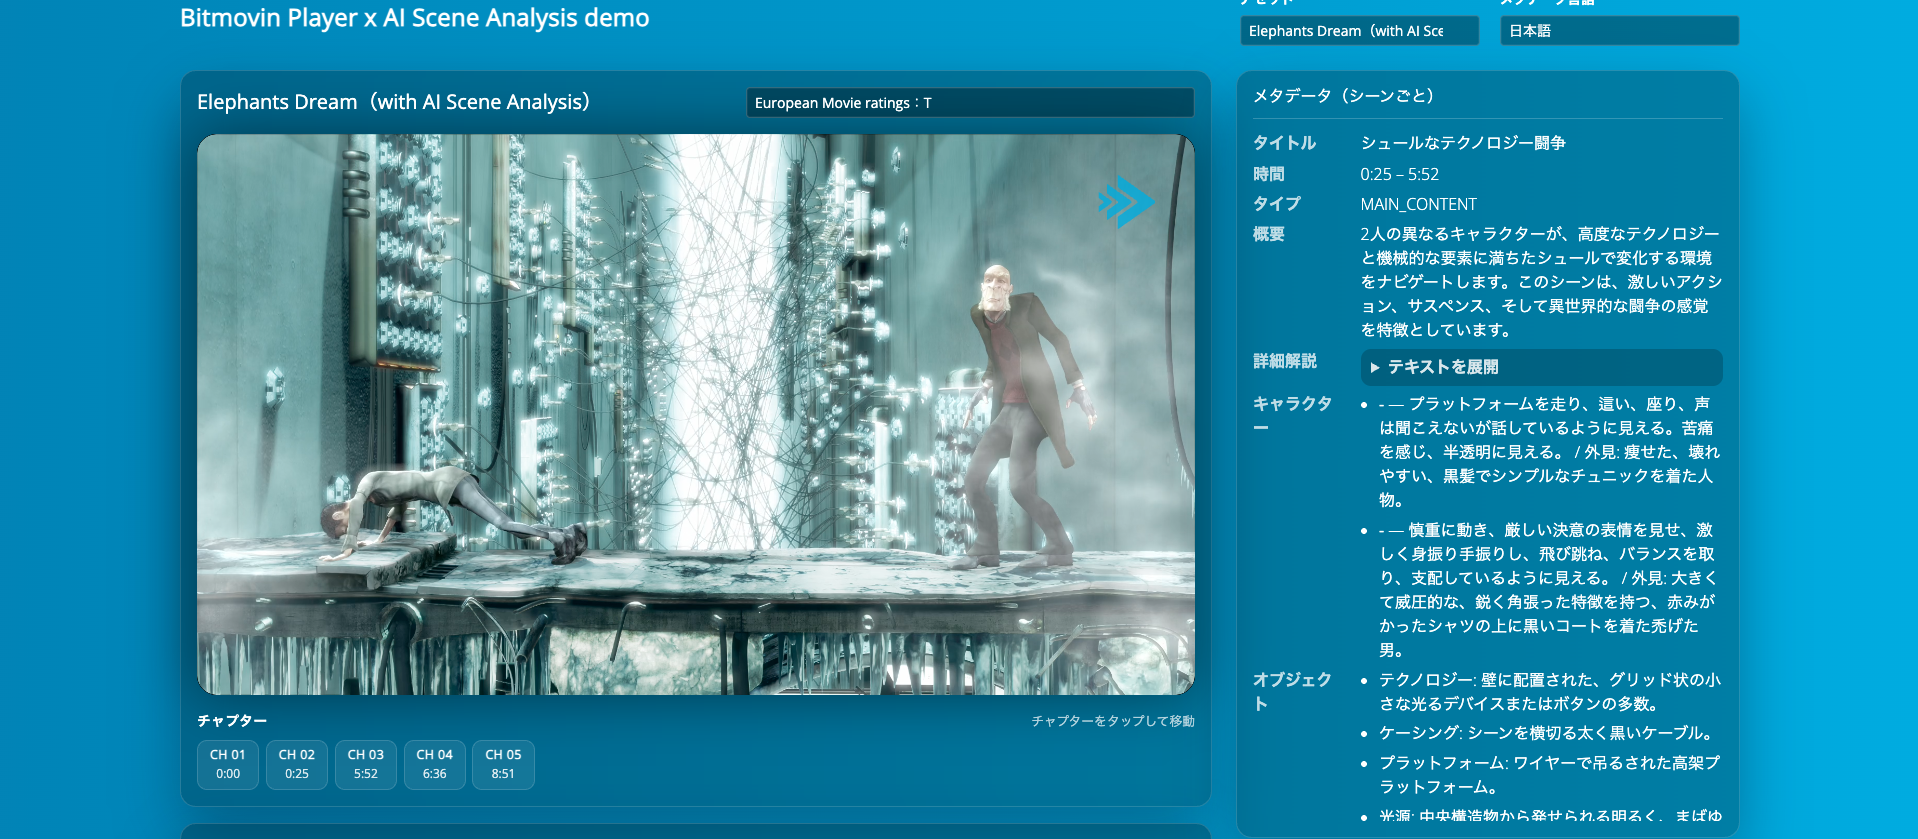1918x839 pixels.
Task: Choose chapter CH 05 at 8:51
Action: (503, 764)
